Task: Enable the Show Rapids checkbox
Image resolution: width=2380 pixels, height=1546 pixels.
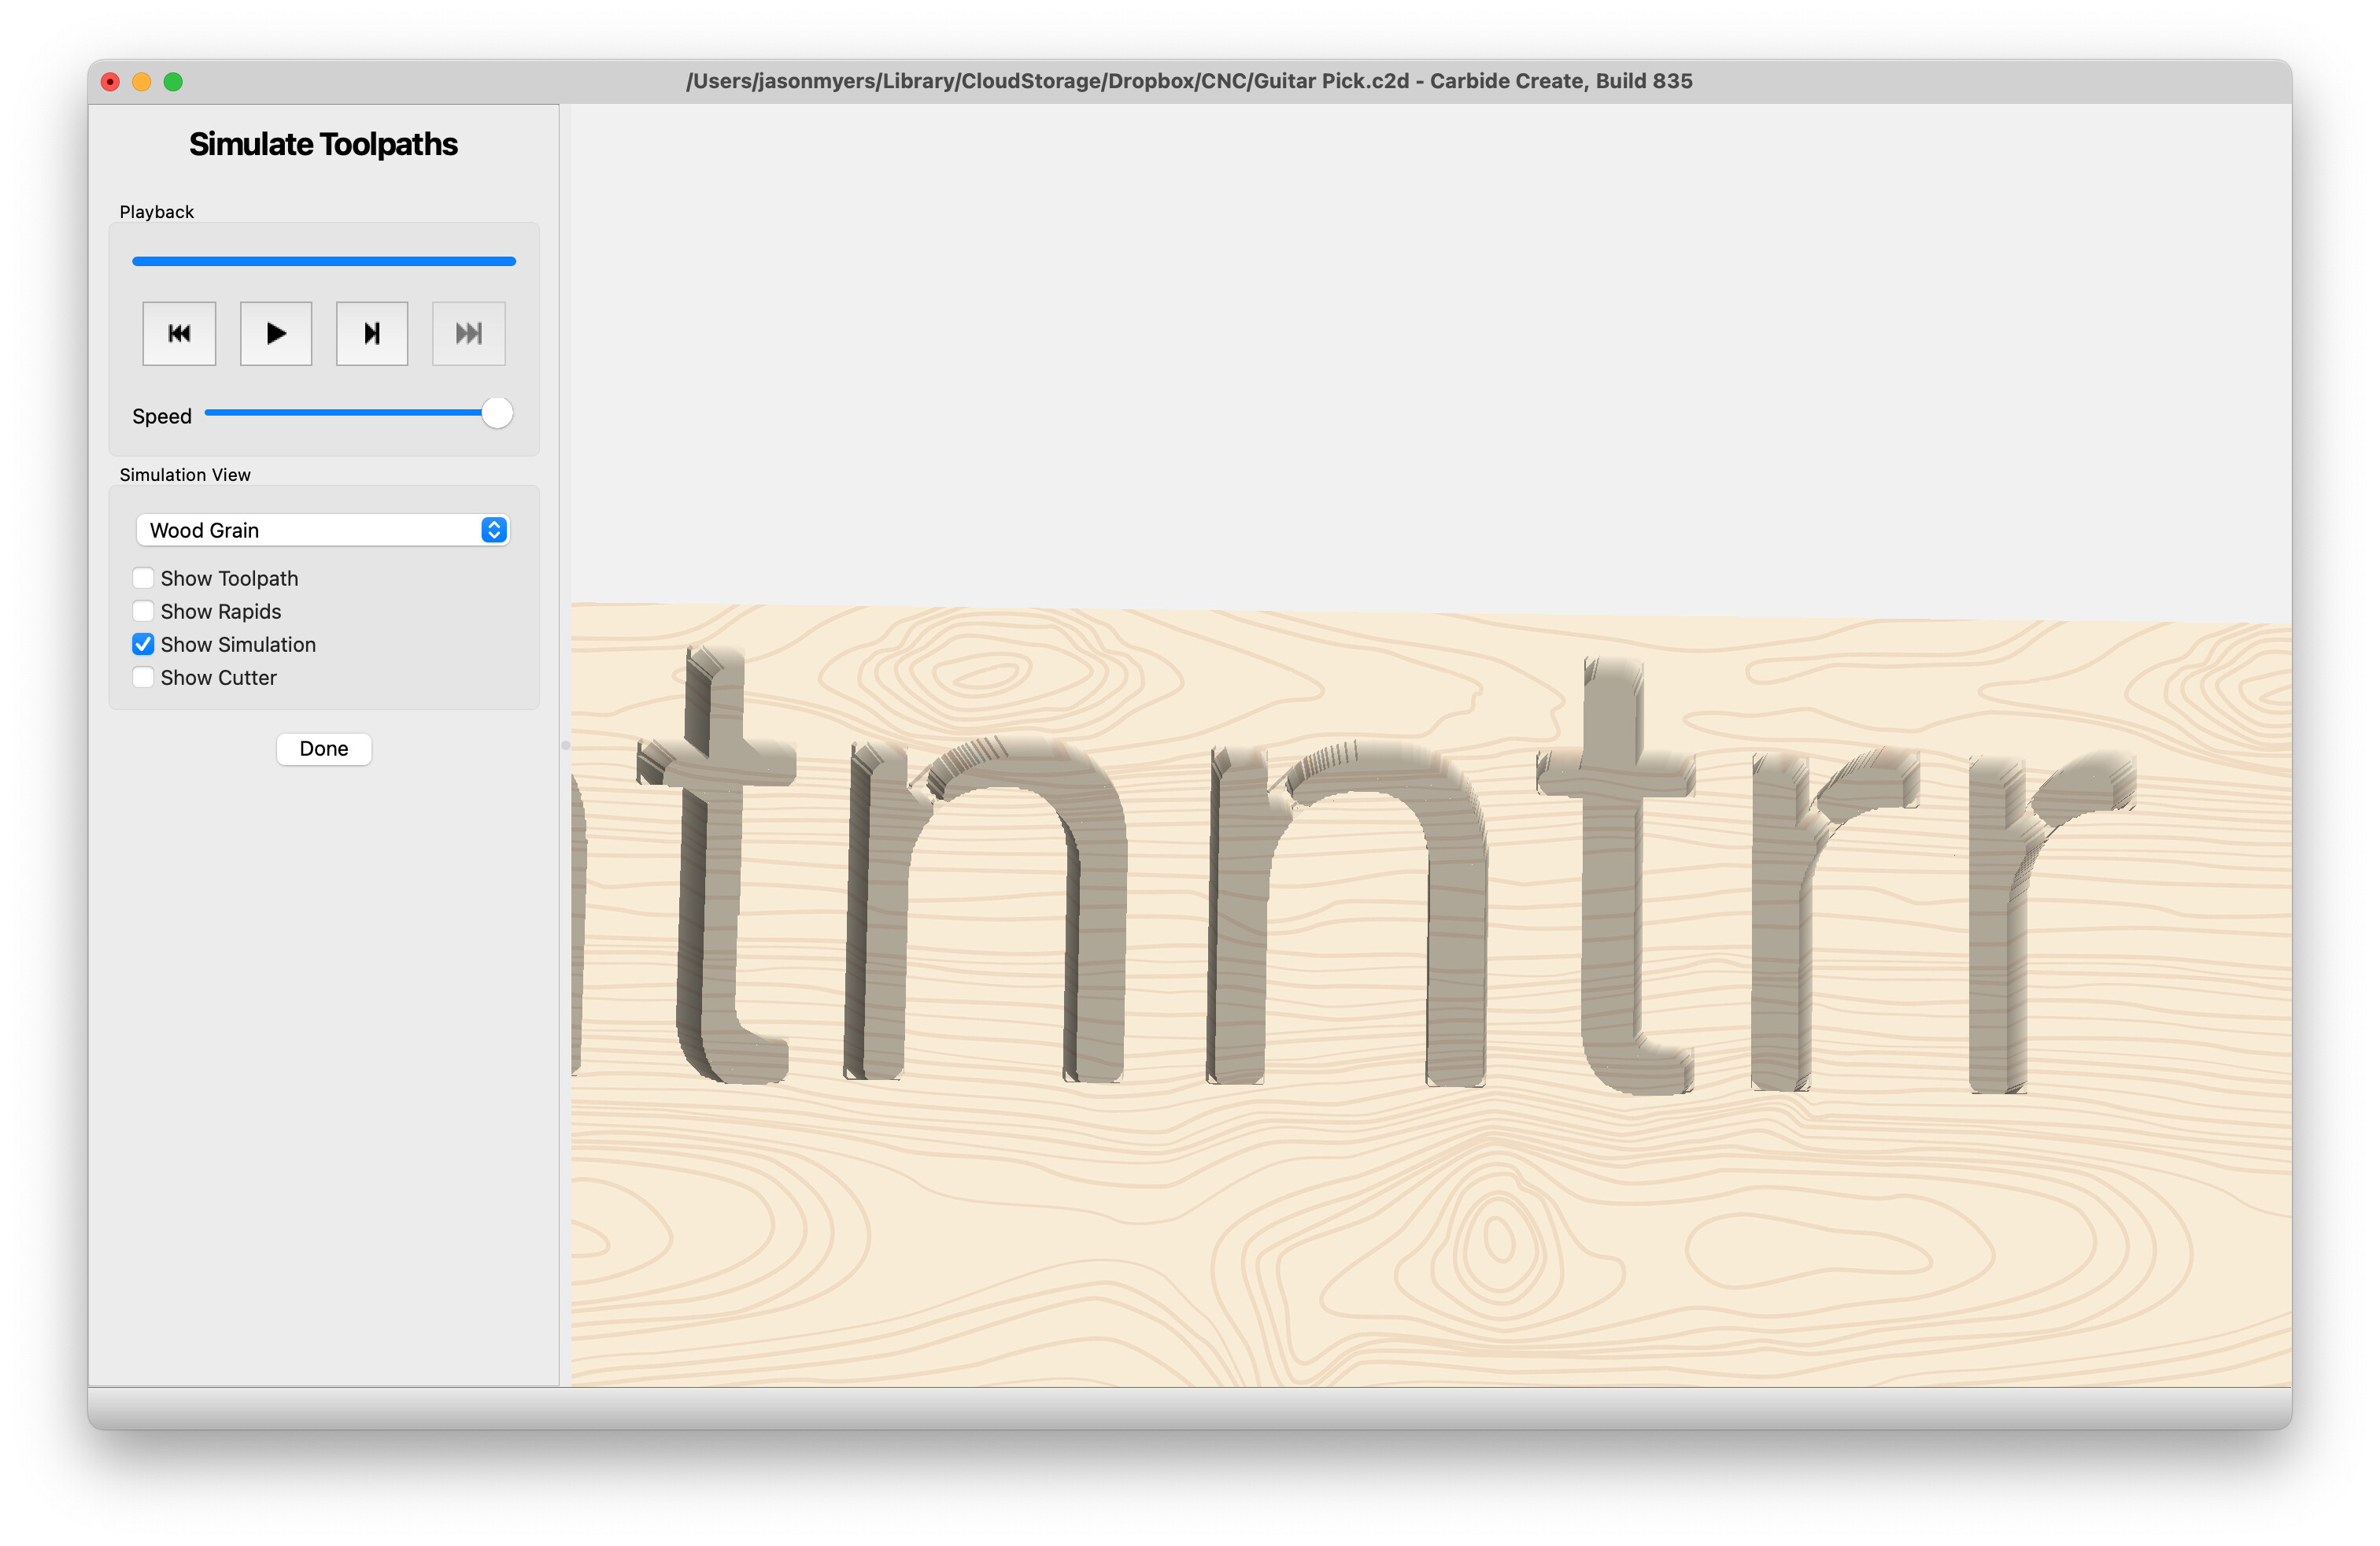Action: [x=143, y=611]
